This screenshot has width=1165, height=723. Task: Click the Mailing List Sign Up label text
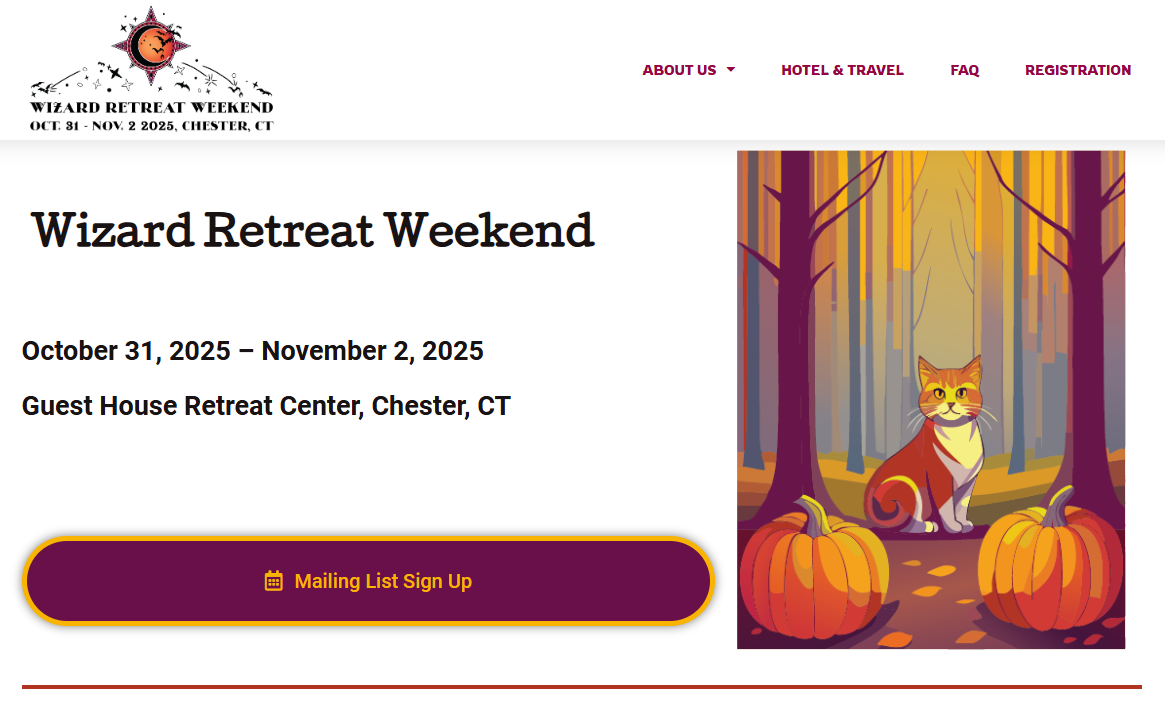click(x=383, y=581)
